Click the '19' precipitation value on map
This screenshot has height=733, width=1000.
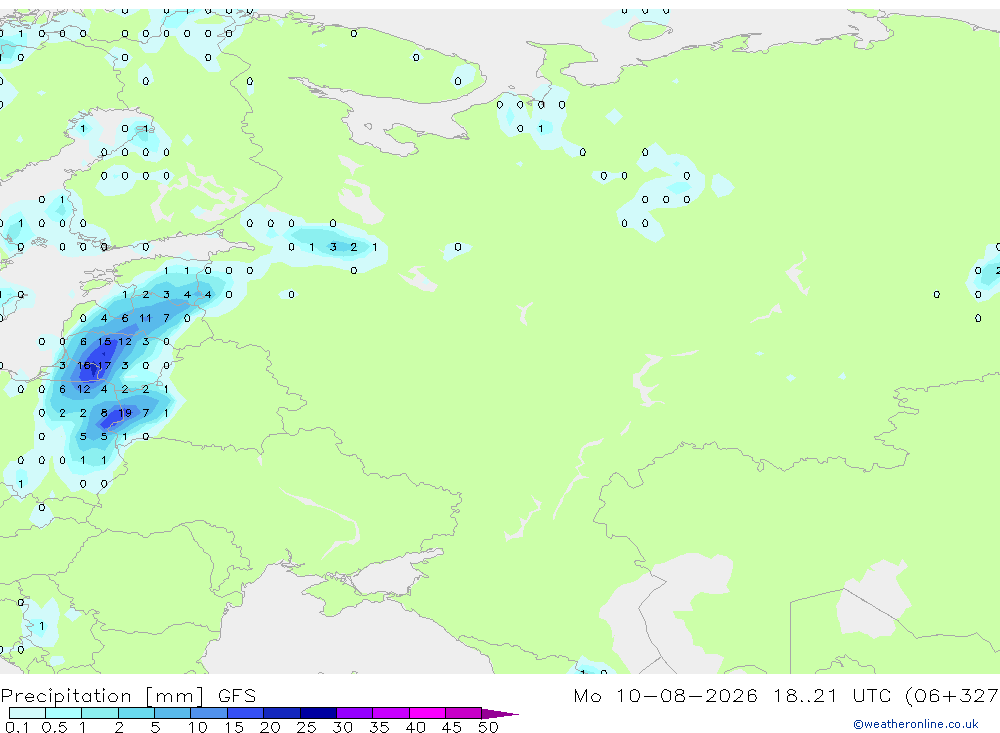point(125,413)
